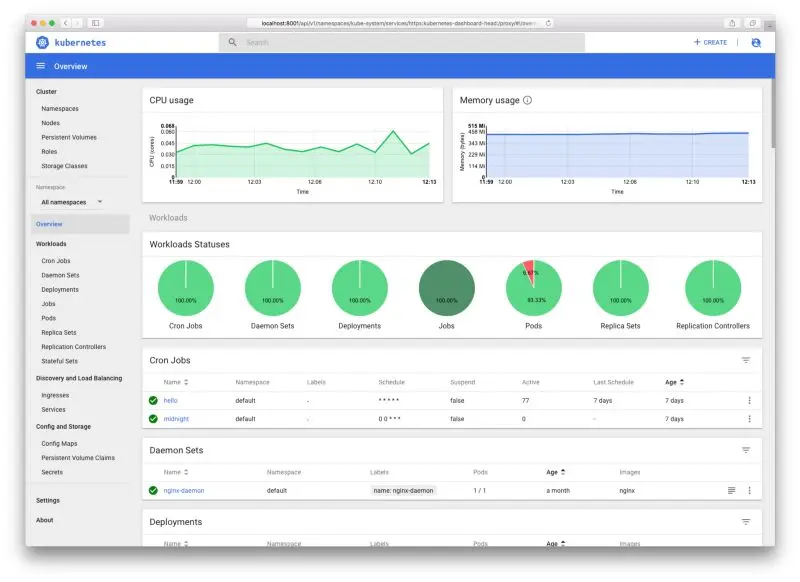800x582 pixels.
Task: Click the Kubernetes logo icon
Action: point(42,42)
